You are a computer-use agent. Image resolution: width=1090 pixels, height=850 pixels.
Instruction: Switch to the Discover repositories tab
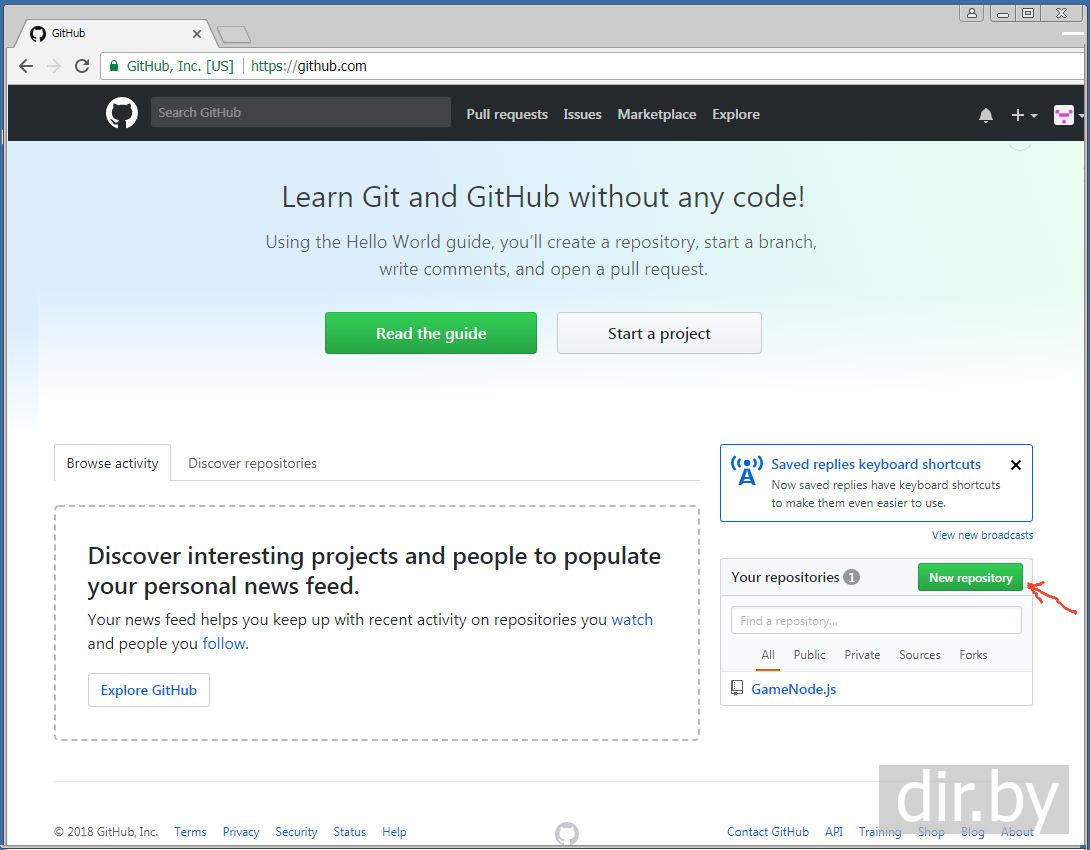(252, 463)
